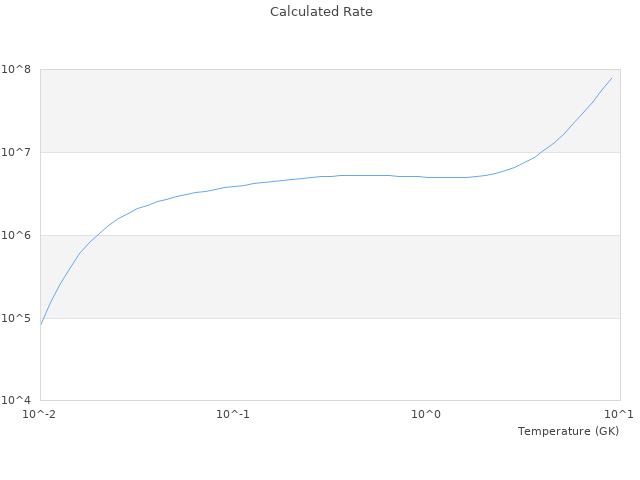This screenshot has height=480, width=640.
Task: Click the 10^6 y-axis tick label
Action: (x=20, y=235)
